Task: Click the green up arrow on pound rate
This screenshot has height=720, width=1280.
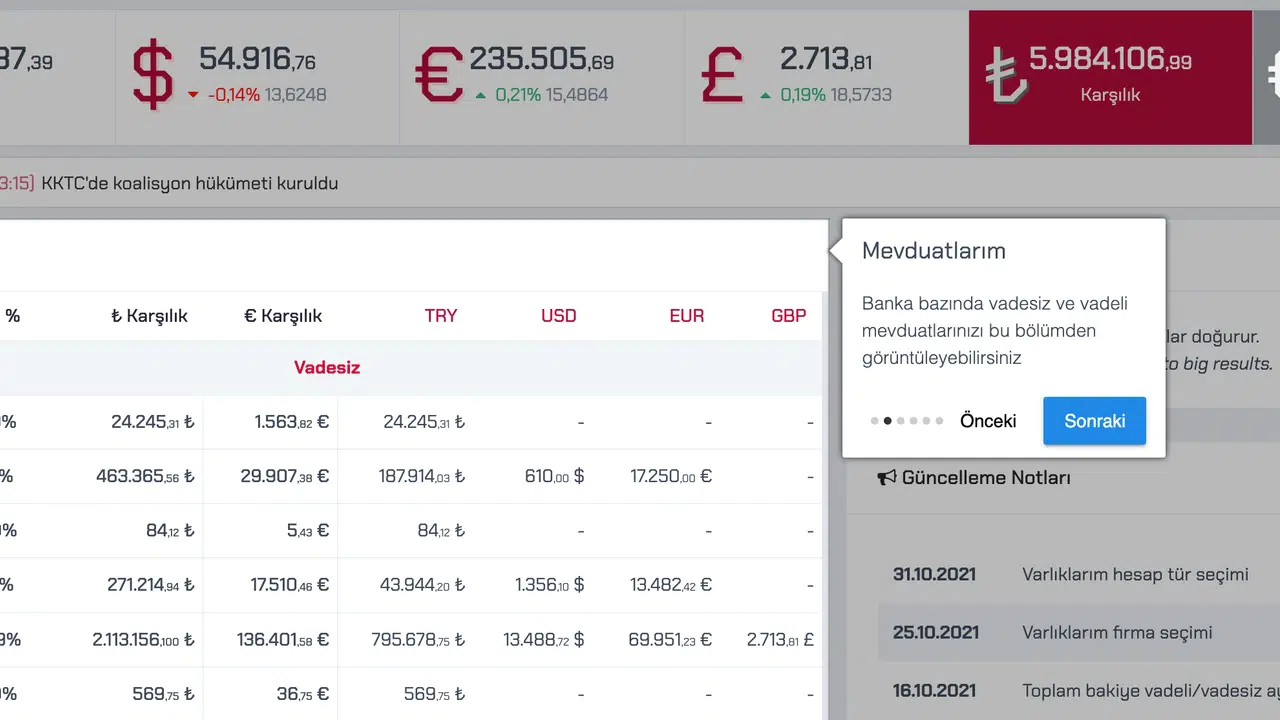Action: click(x=765, y=95)
